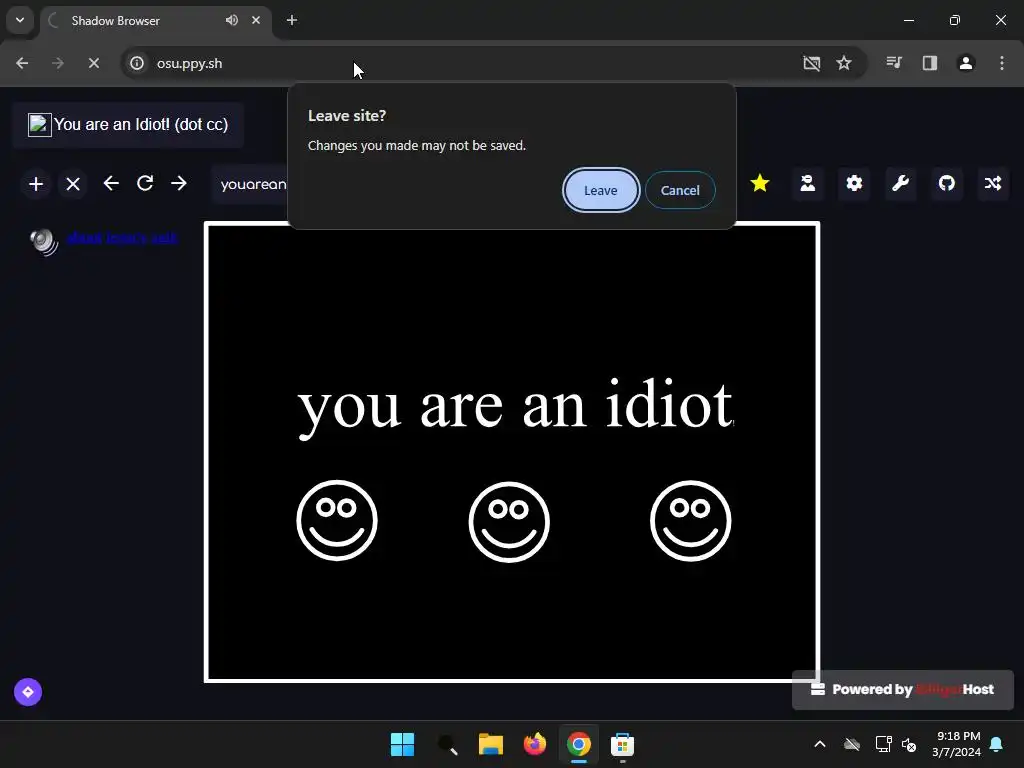The width and height of the screenshot is (1024, 768).
Task: Bookmark this page with star icon
Action: pyautogui.click(x=844, y=63)
